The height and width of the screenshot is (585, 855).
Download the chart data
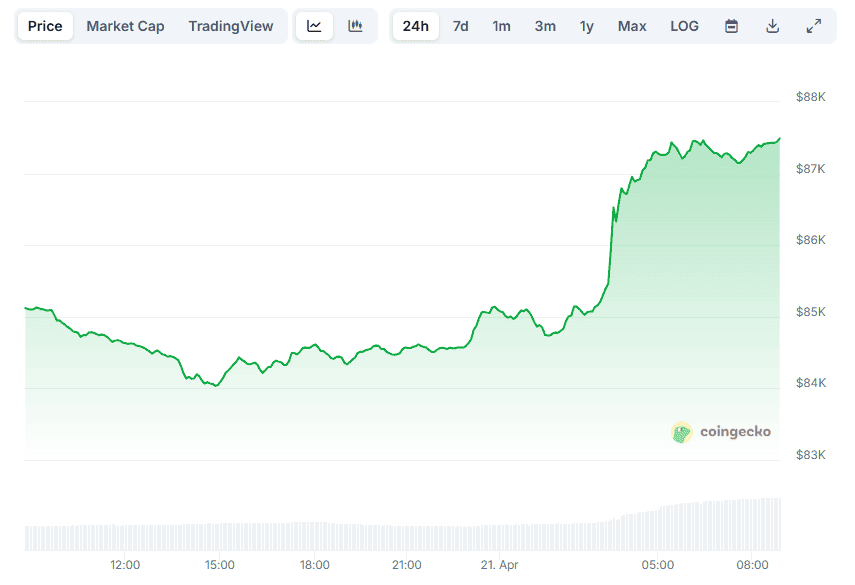tap(772, 26)
